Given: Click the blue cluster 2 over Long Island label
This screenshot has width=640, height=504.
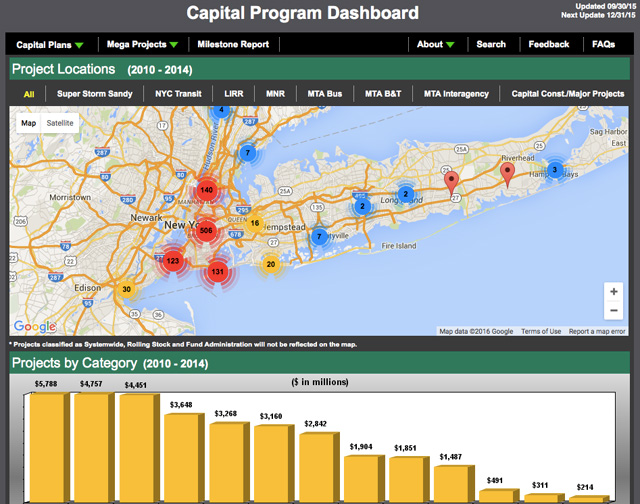Looking at the screenshot, I should coord(405,194).
